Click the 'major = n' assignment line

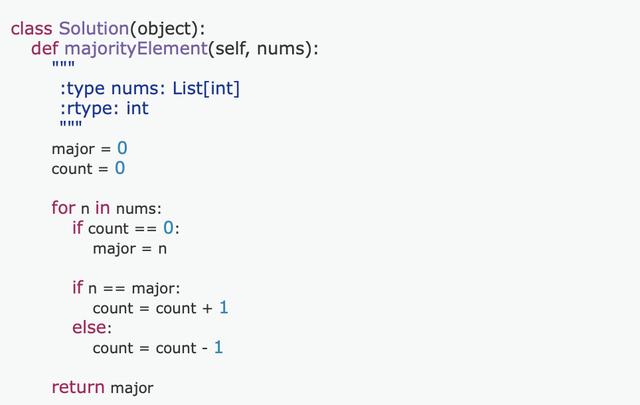click(x=129, y=248)
